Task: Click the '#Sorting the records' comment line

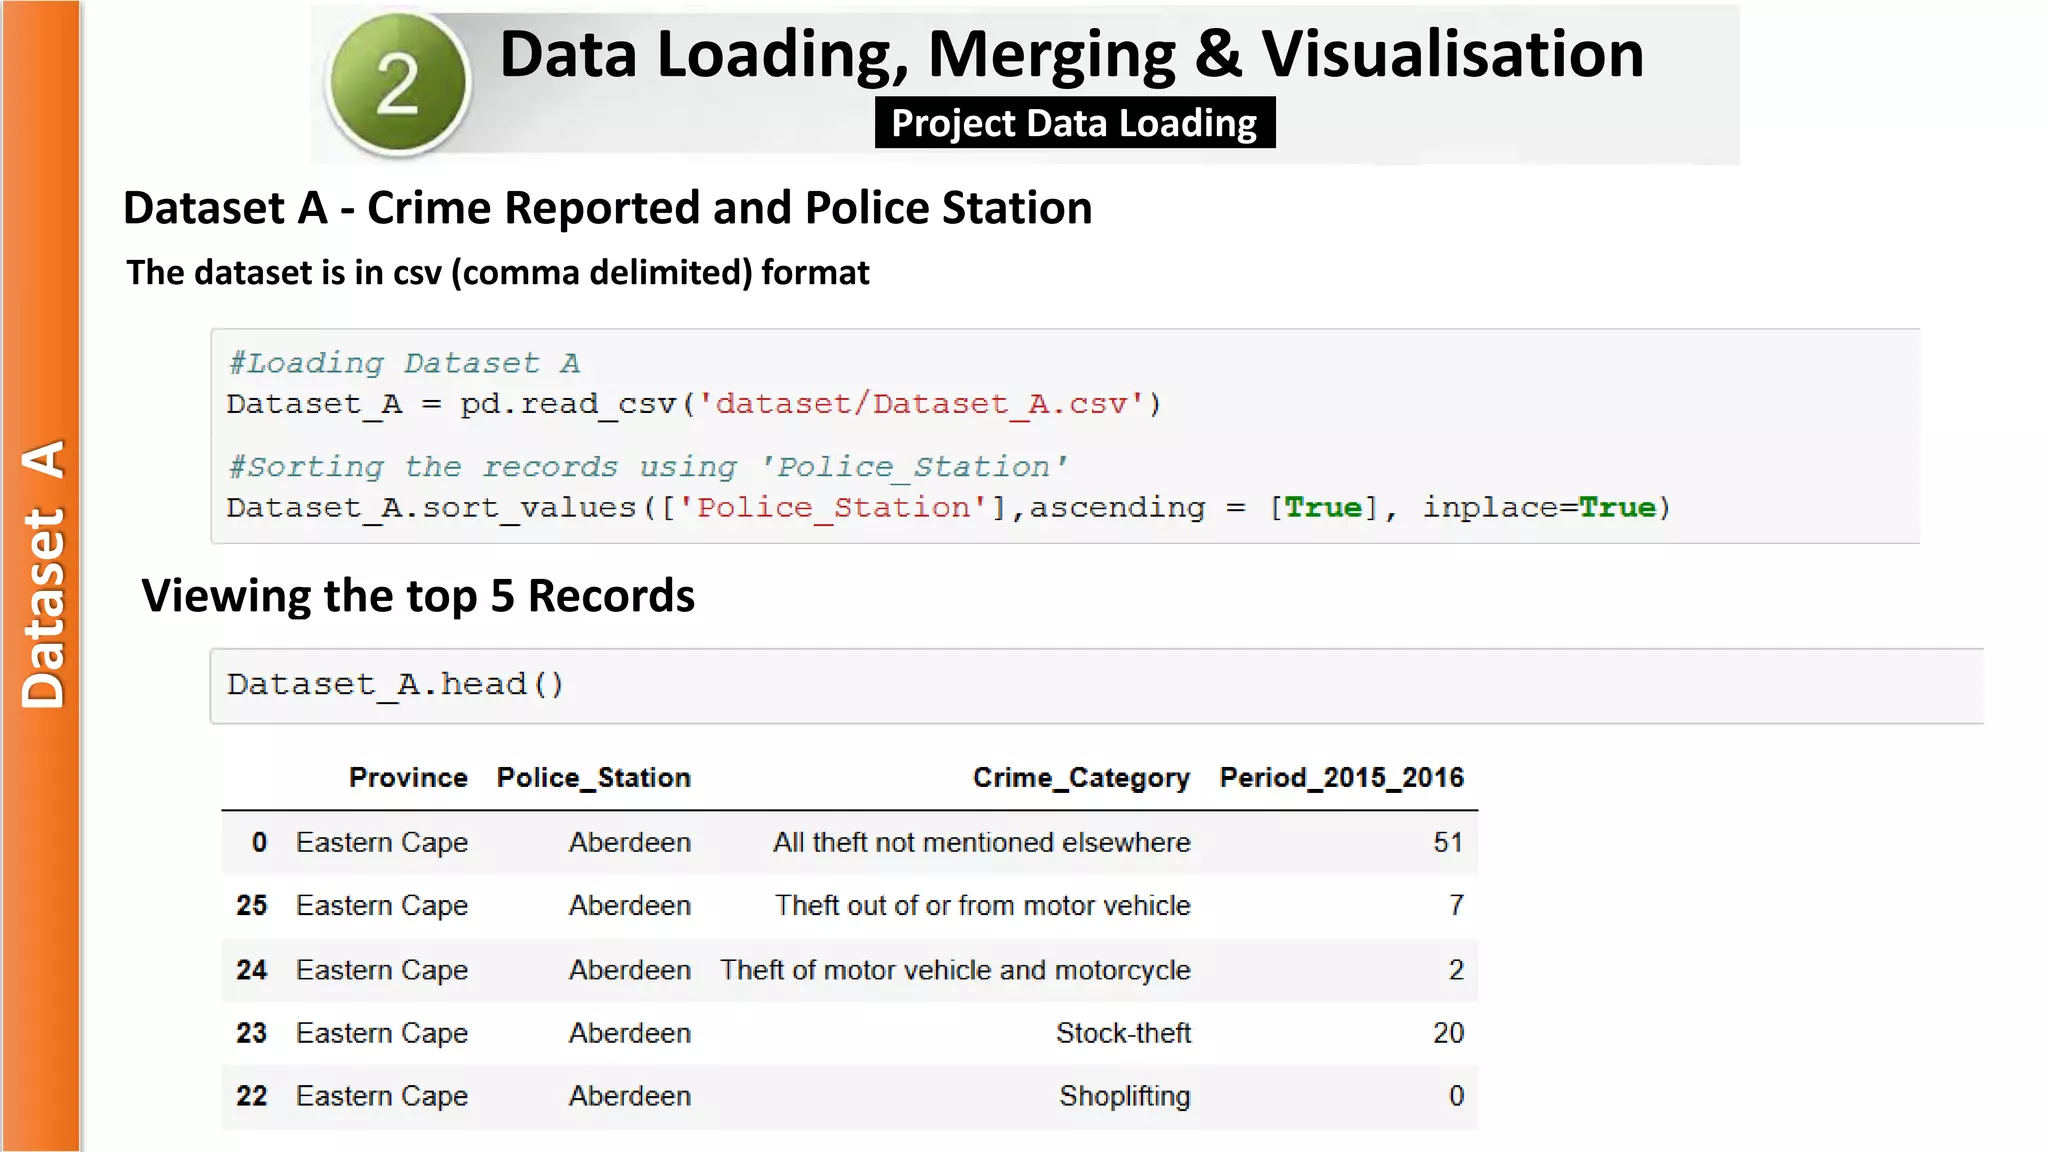Action: point(647,467)
